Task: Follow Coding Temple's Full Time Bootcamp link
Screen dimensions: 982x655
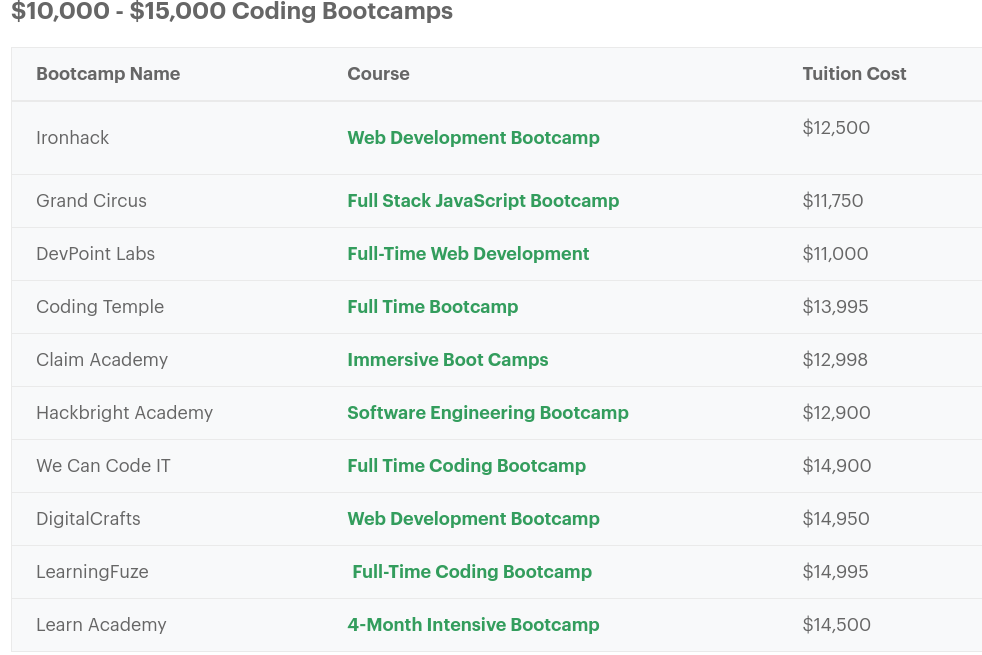Action: 432,307
